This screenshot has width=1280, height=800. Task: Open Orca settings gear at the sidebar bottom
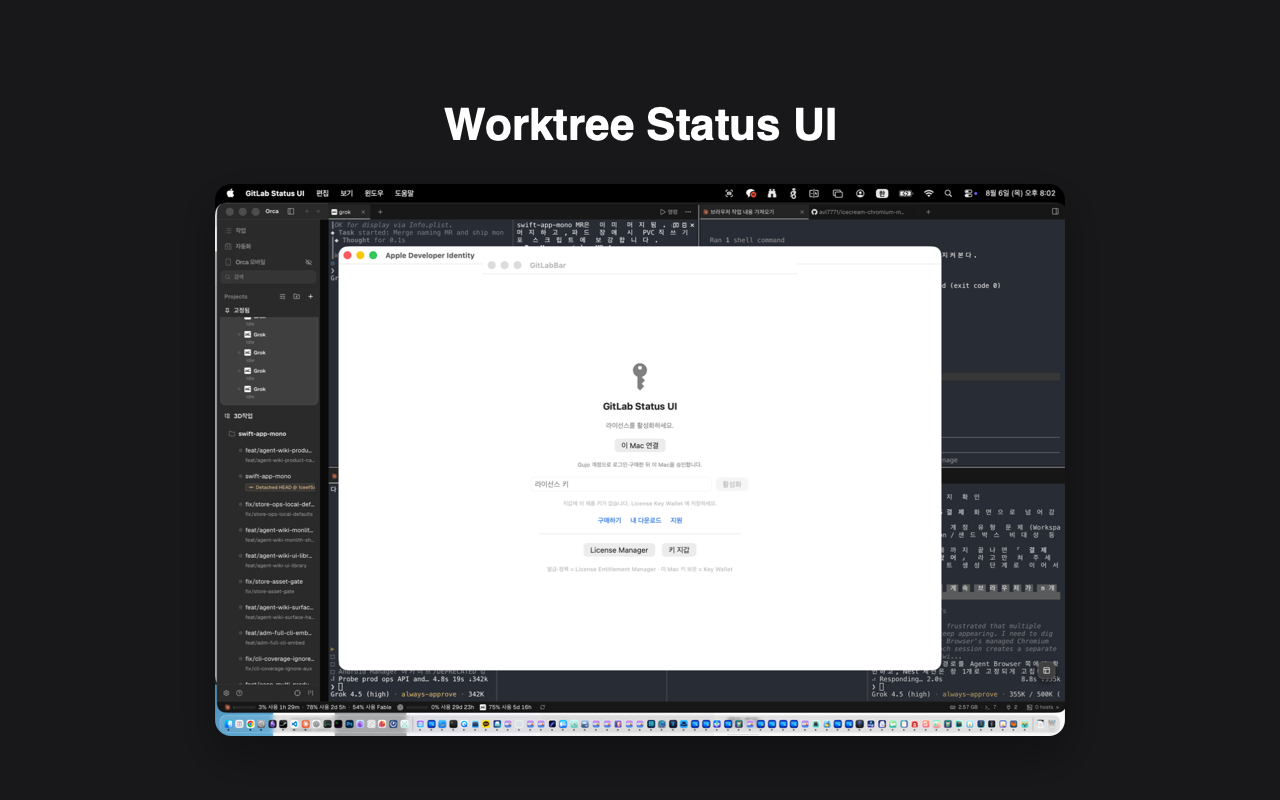(226, 692)
